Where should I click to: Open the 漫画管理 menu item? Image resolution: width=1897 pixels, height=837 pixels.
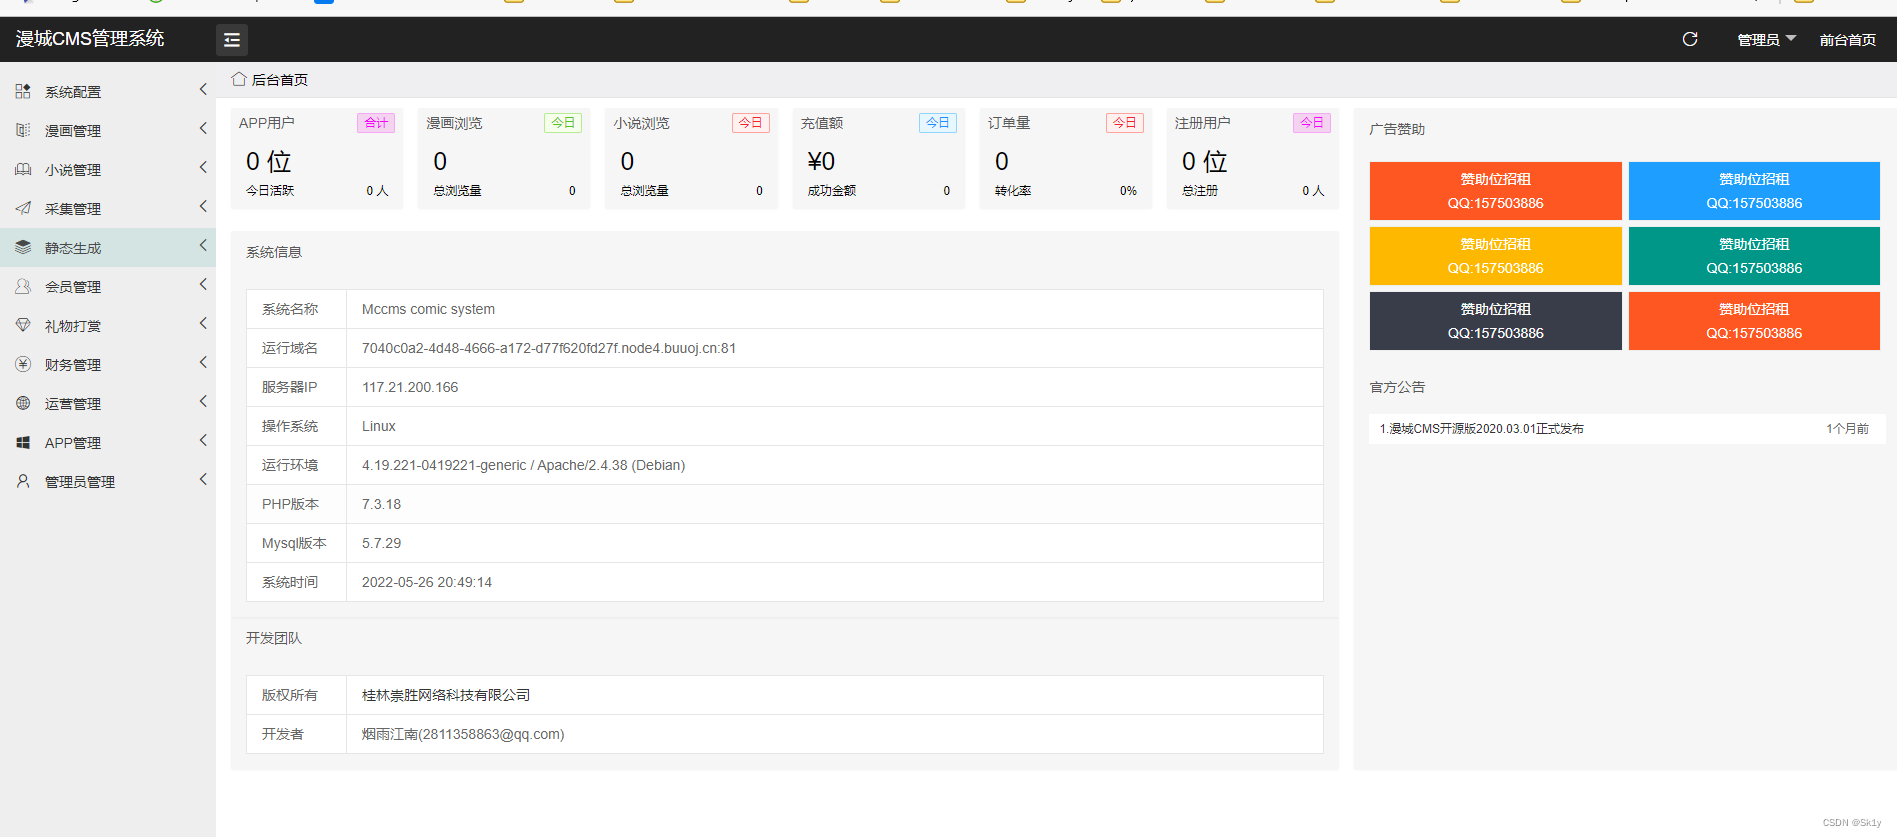[108, 130]
